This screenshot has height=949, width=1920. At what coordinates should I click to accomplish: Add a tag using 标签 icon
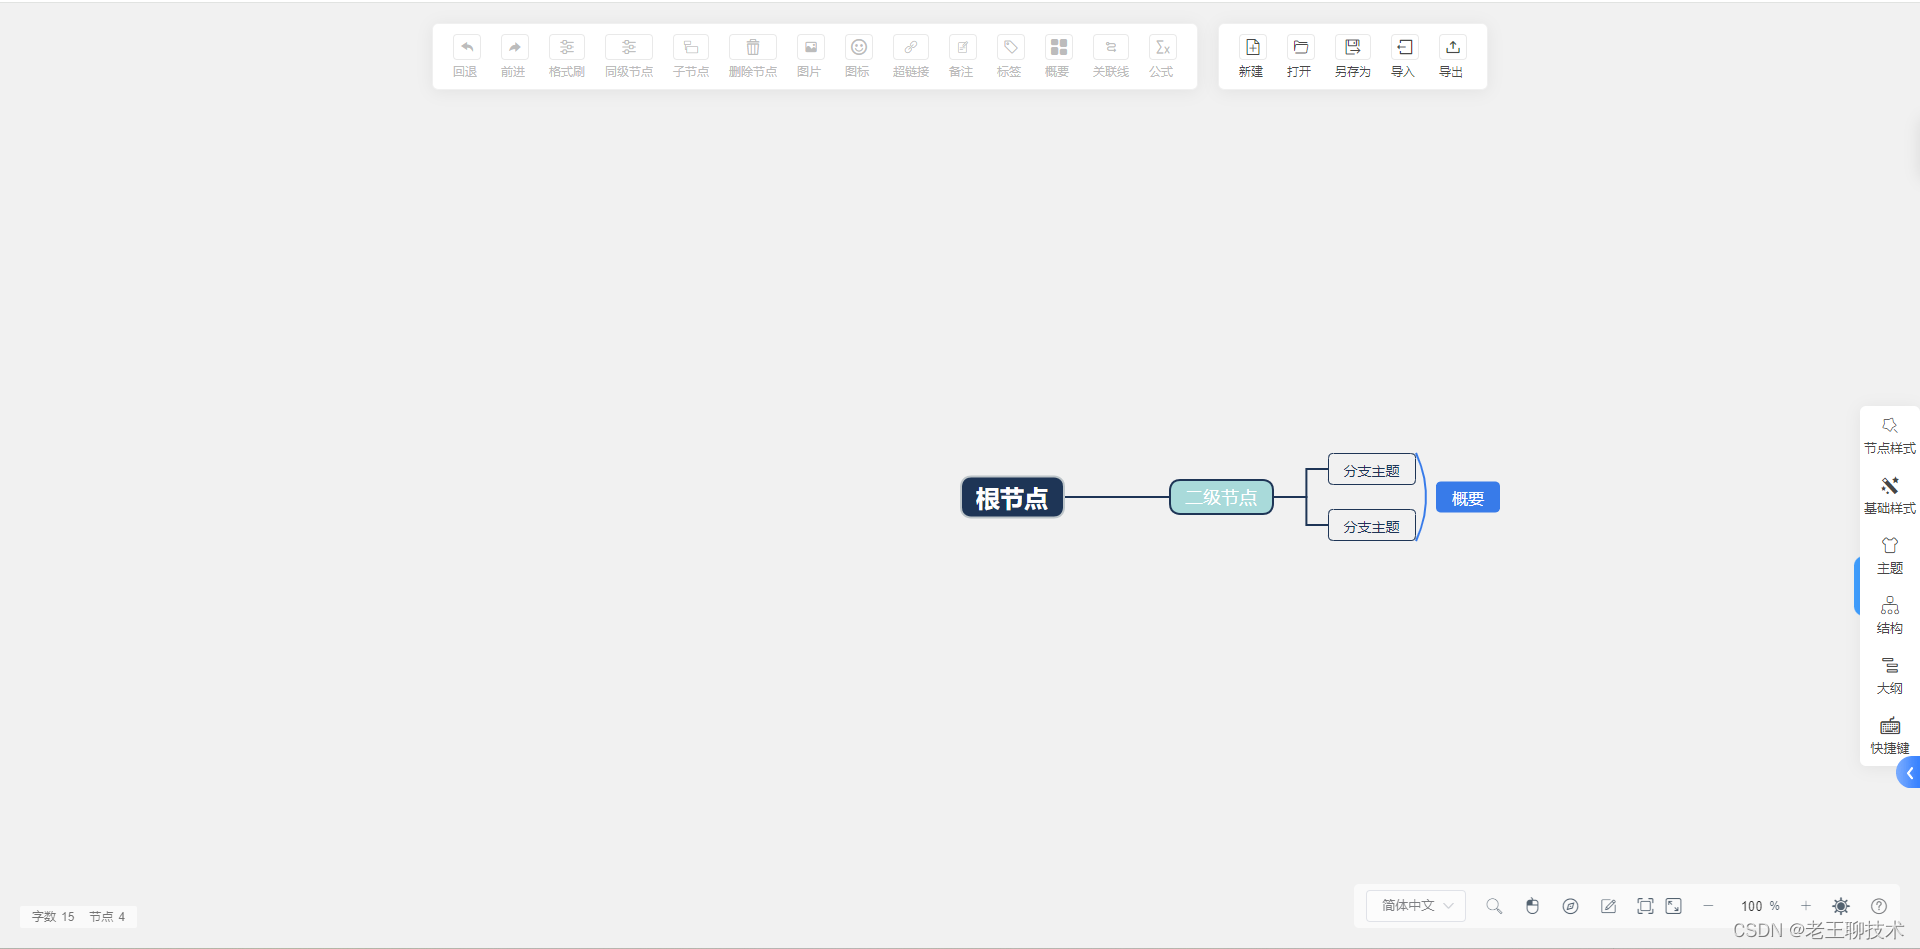pos(1010,47)
